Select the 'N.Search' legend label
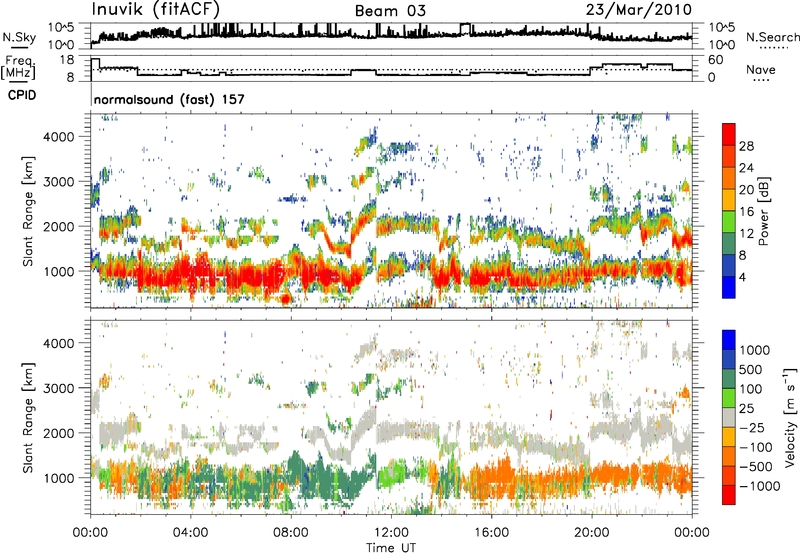 [x=773, y=37]
